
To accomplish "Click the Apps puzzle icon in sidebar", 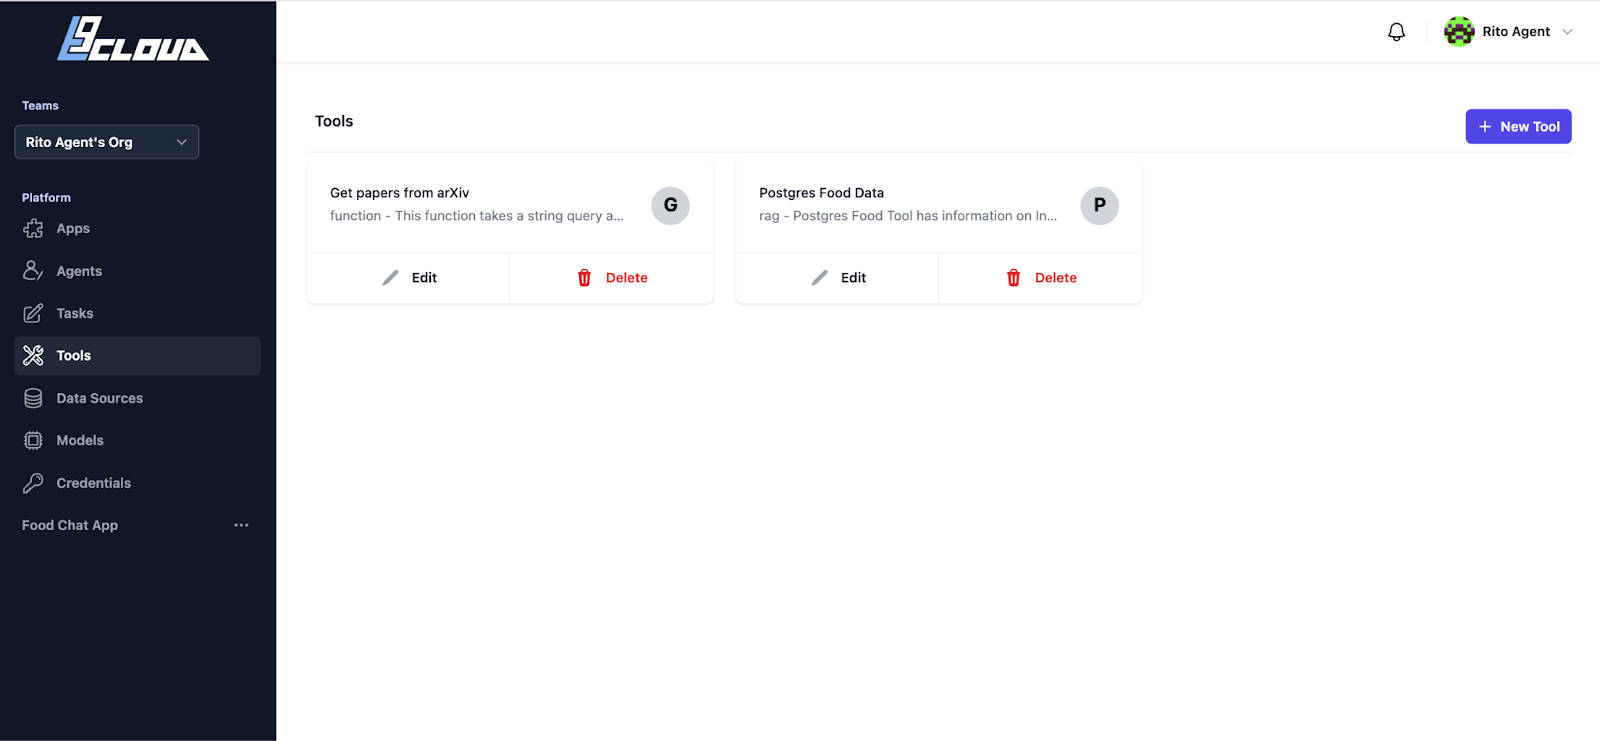I will [x=33, y=229].
